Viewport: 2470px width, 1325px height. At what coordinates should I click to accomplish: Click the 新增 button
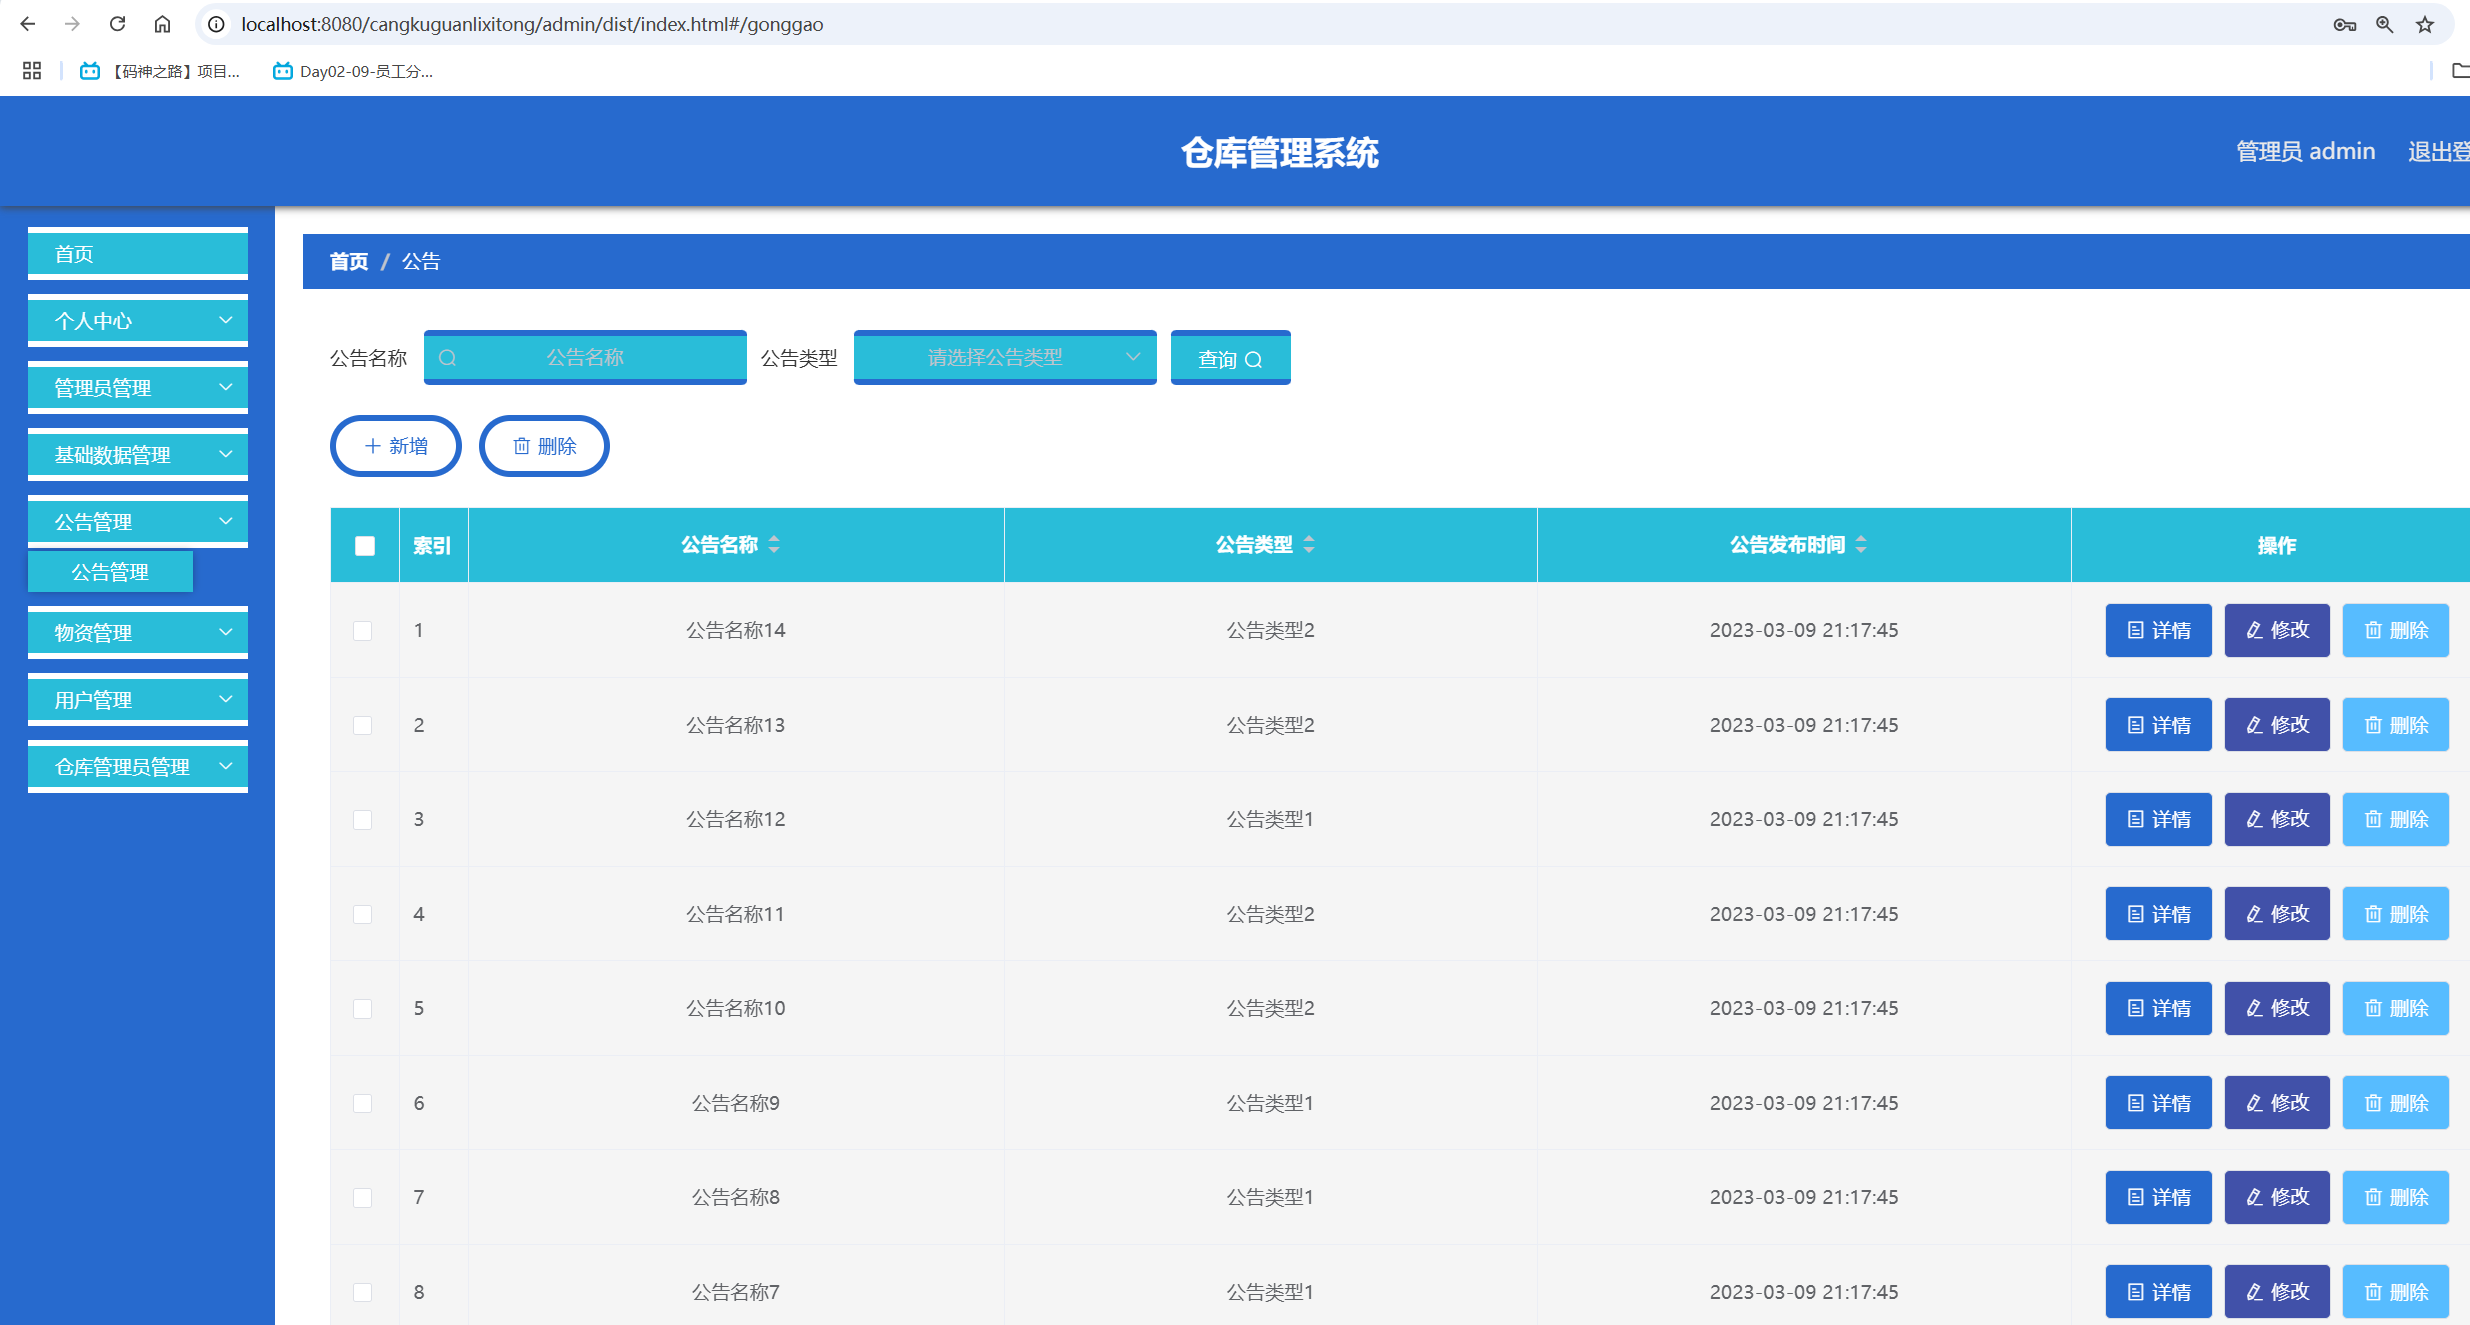tap(396, 446)
